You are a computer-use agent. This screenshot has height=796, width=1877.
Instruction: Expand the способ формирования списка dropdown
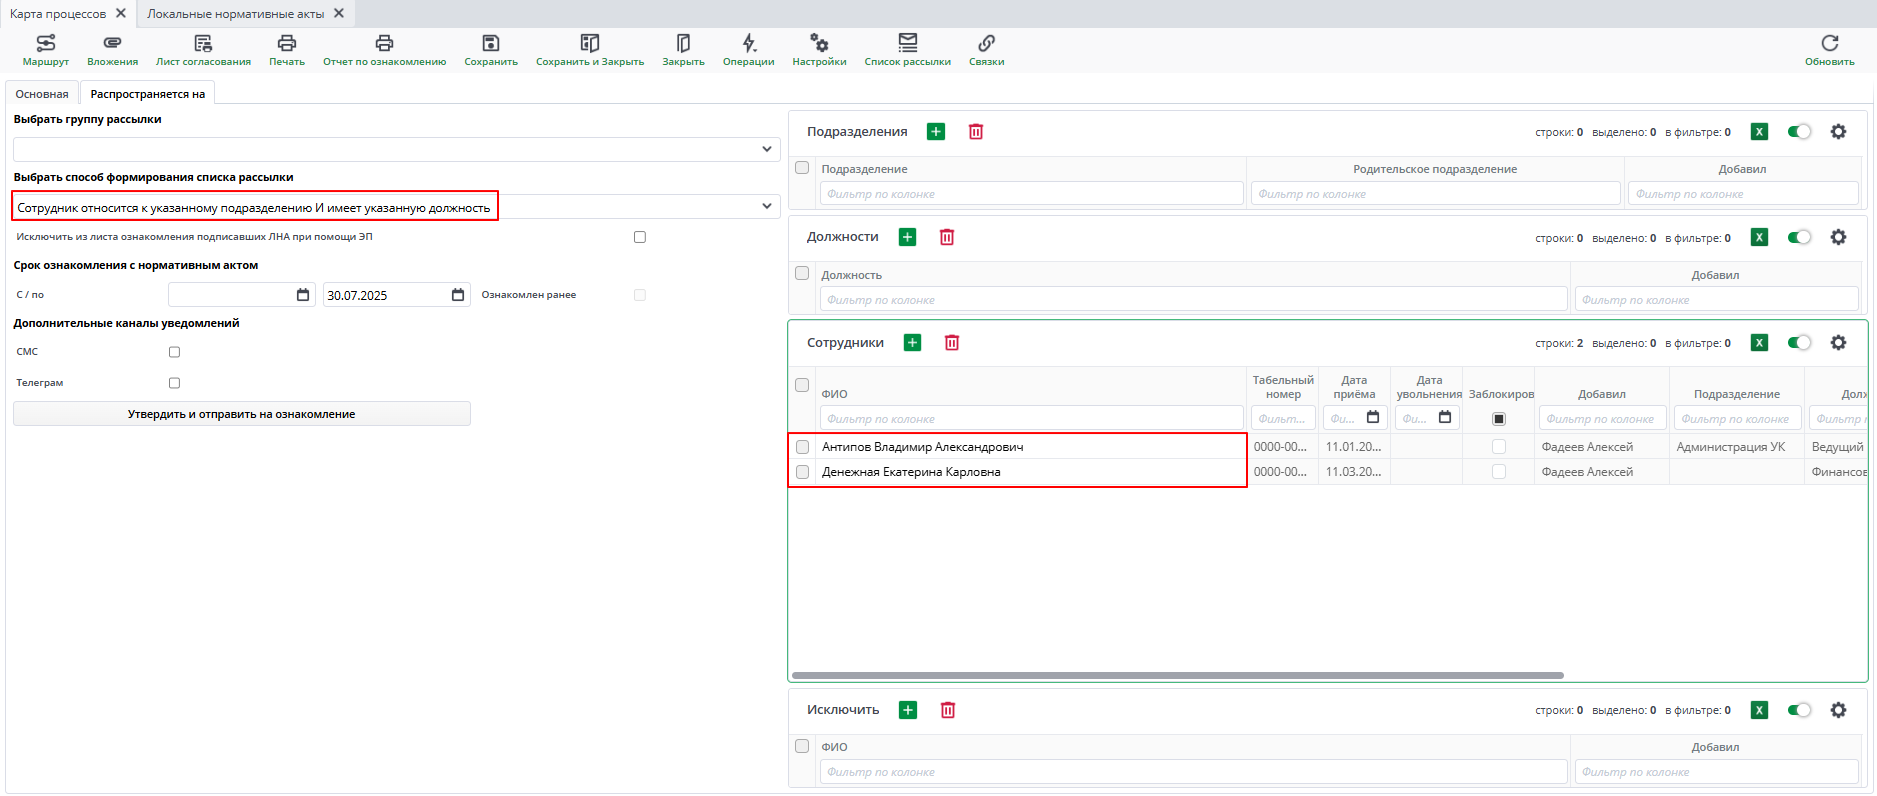767,207
